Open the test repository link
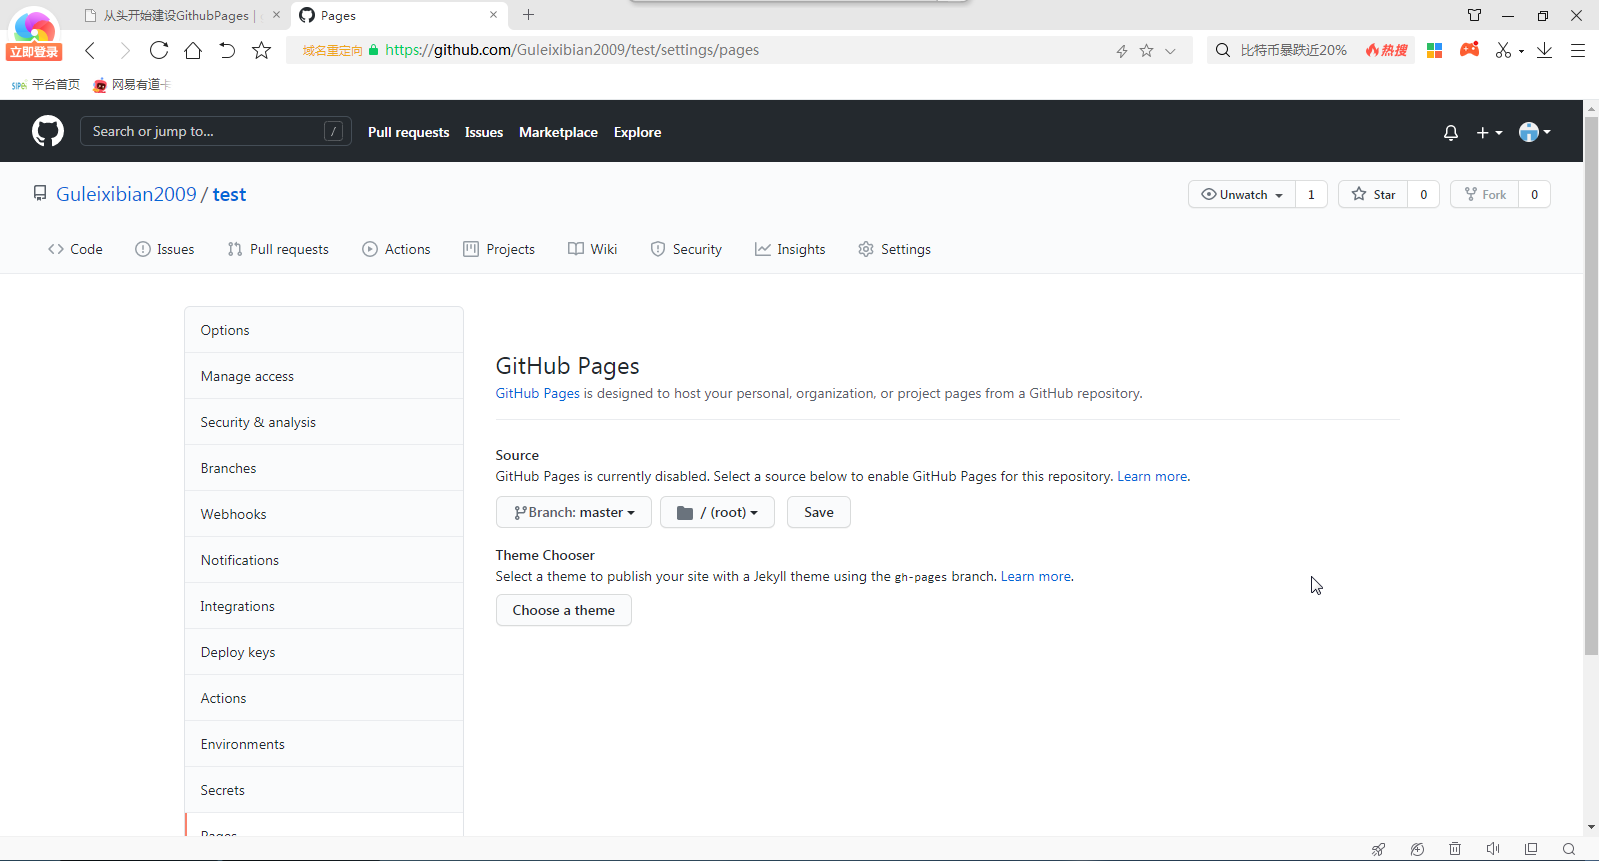1599x861 pixels. click(229, 194)
